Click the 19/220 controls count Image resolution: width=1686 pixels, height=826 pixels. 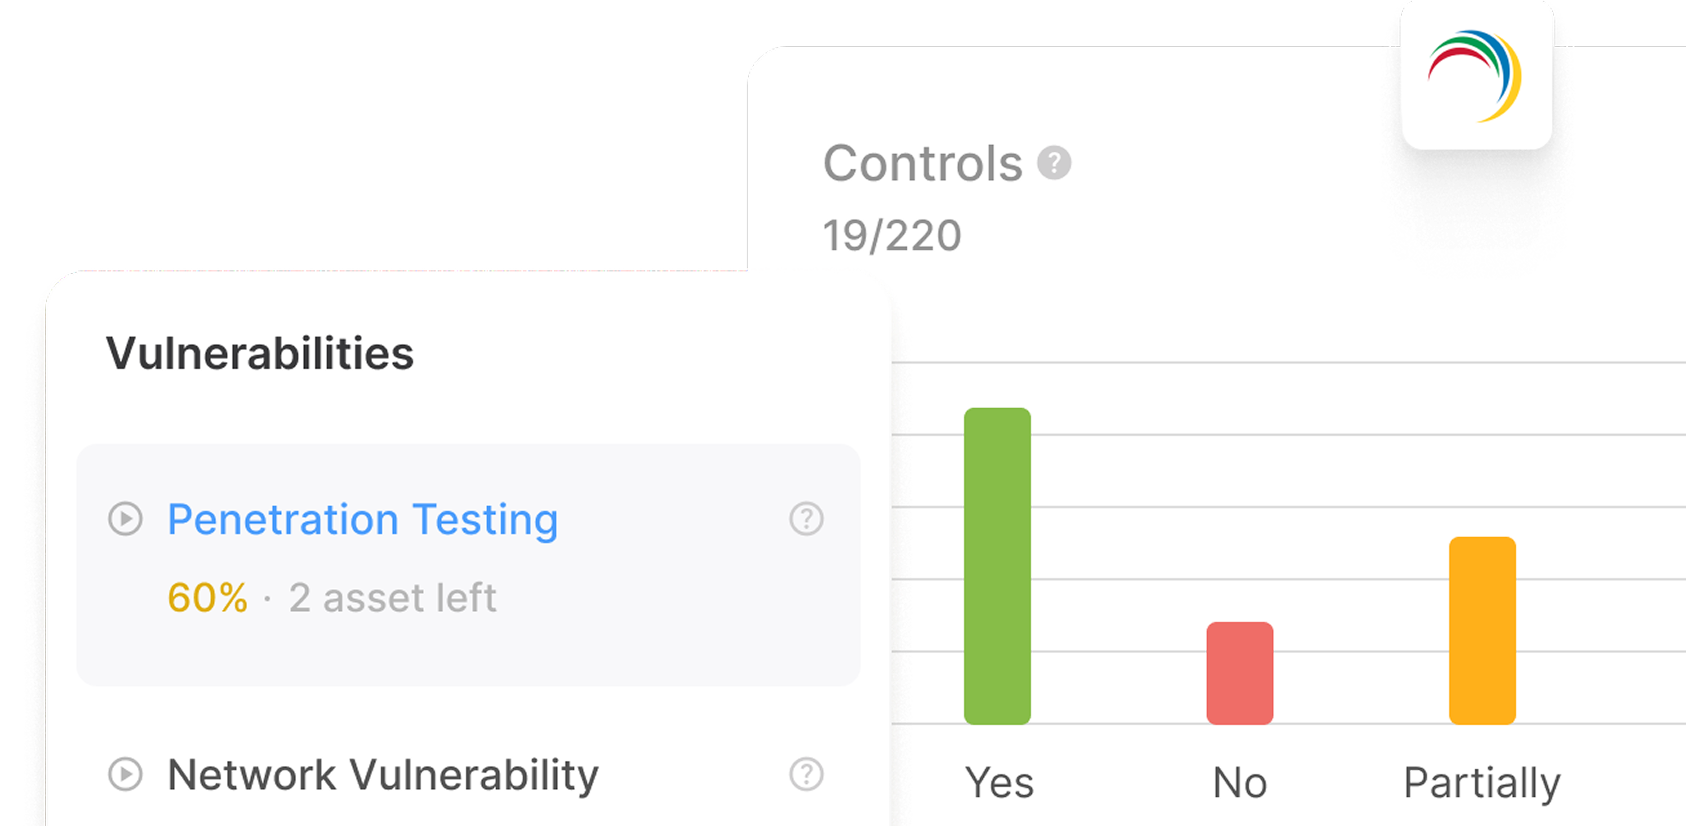(x=891, y=236)
